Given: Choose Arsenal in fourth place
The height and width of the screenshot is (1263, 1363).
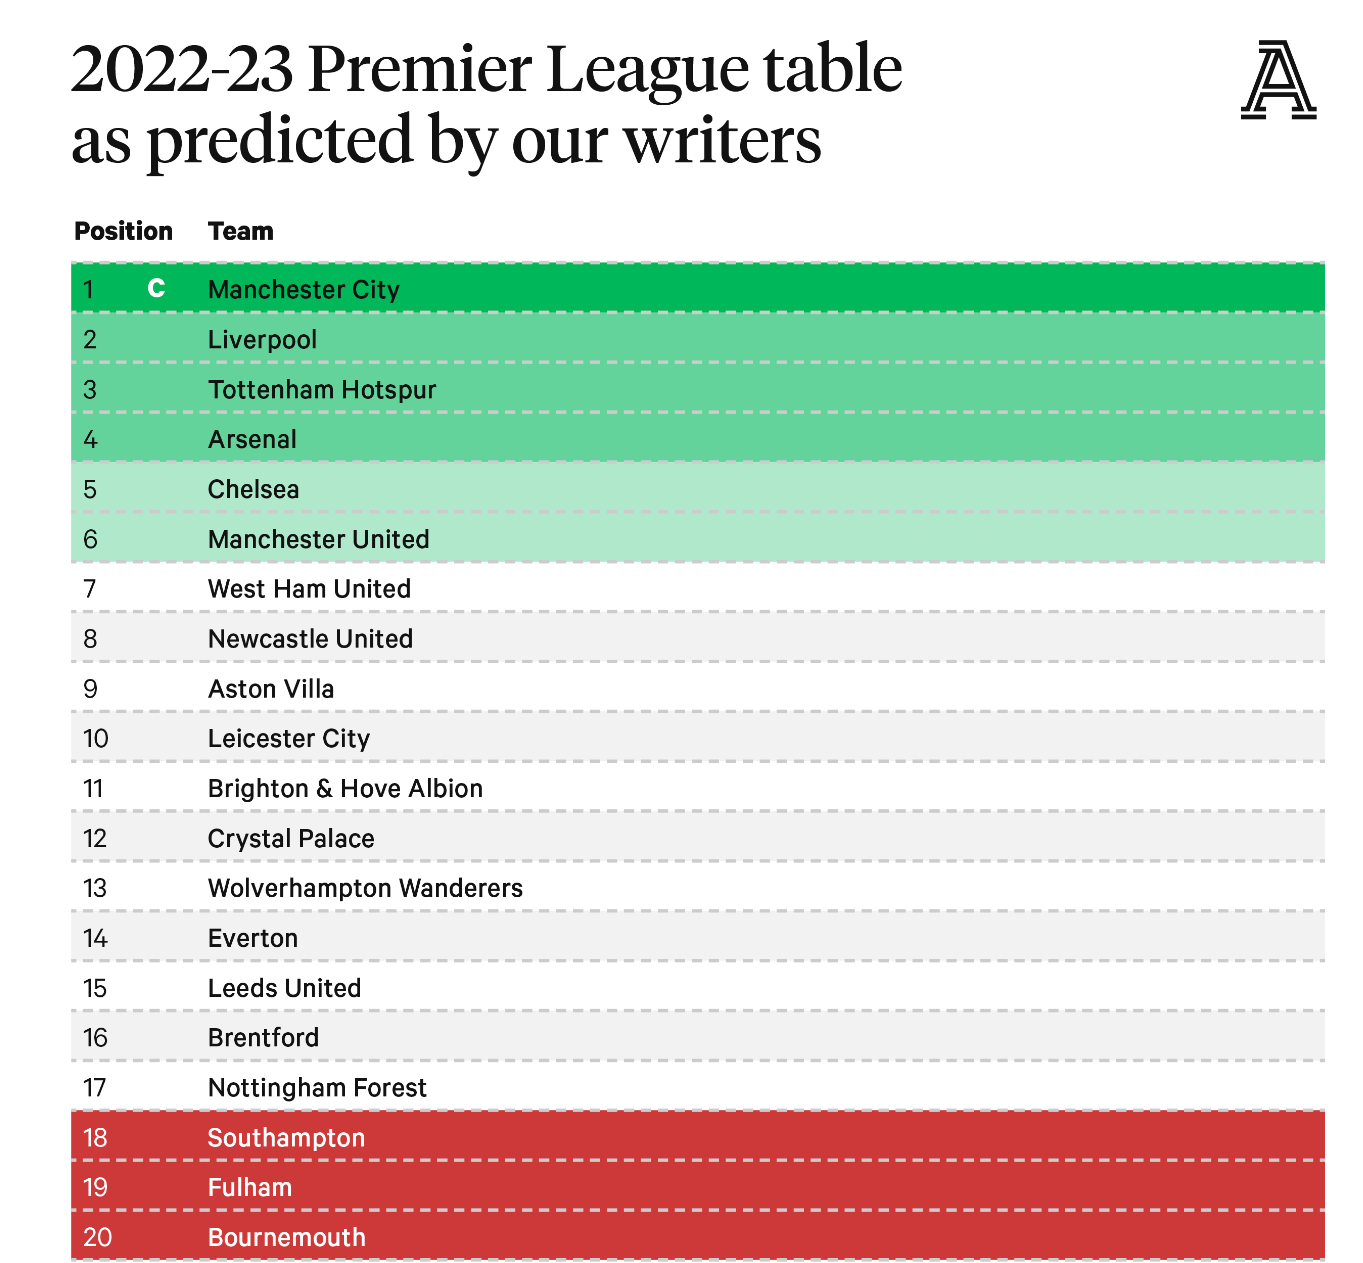Looking at the screenshot, I should coord(252,440).
